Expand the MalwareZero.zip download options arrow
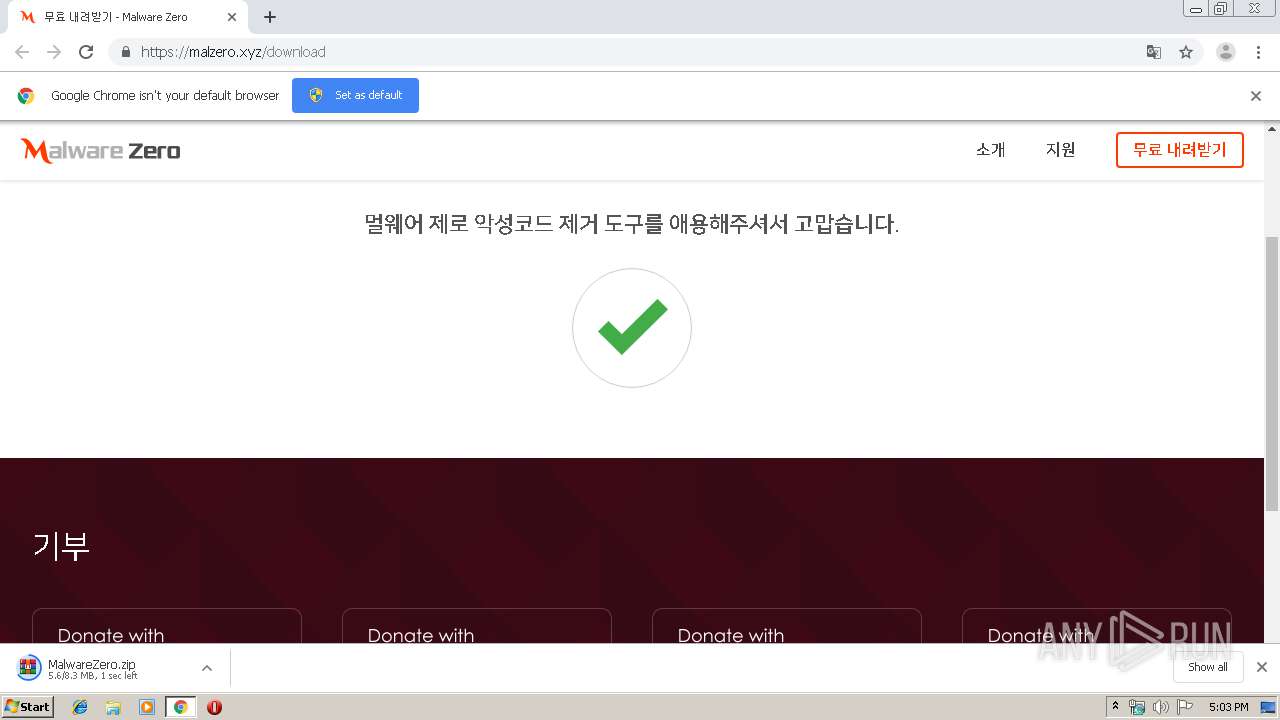 tap(207, 668)
